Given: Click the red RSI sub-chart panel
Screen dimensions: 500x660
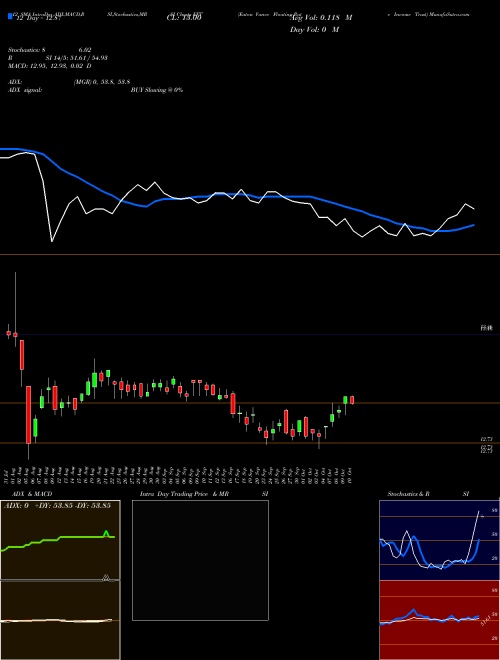Looking at the screenshot, I should [x=439, y=620].
